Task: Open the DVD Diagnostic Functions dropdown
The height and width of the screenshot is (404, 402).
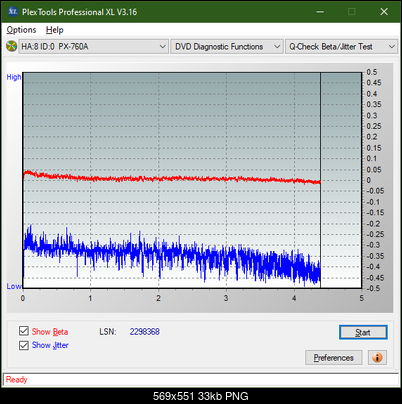Action: [x=227, y=47]
